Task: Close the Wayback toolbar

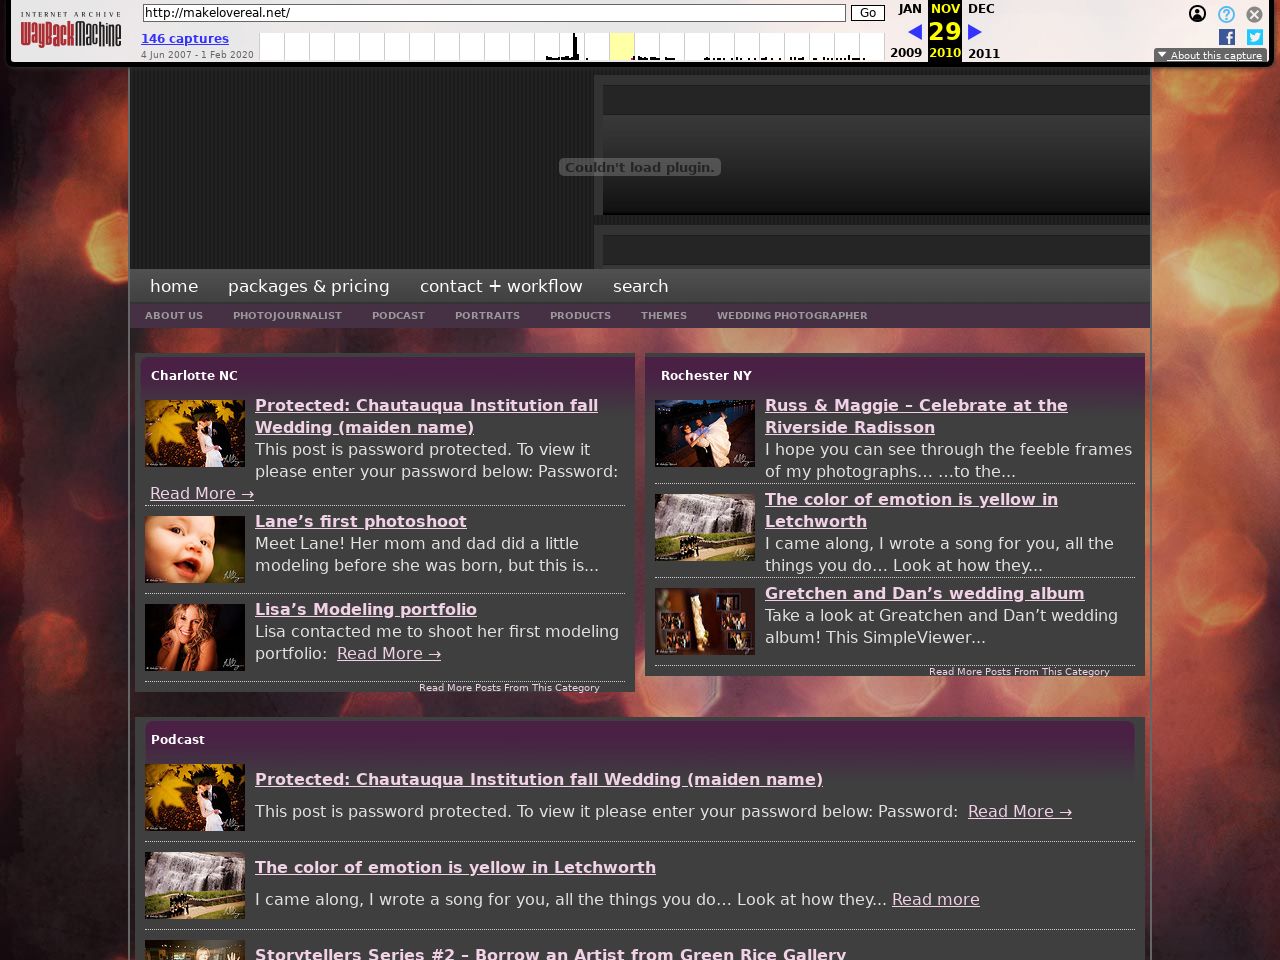Action: point(1254,14)
